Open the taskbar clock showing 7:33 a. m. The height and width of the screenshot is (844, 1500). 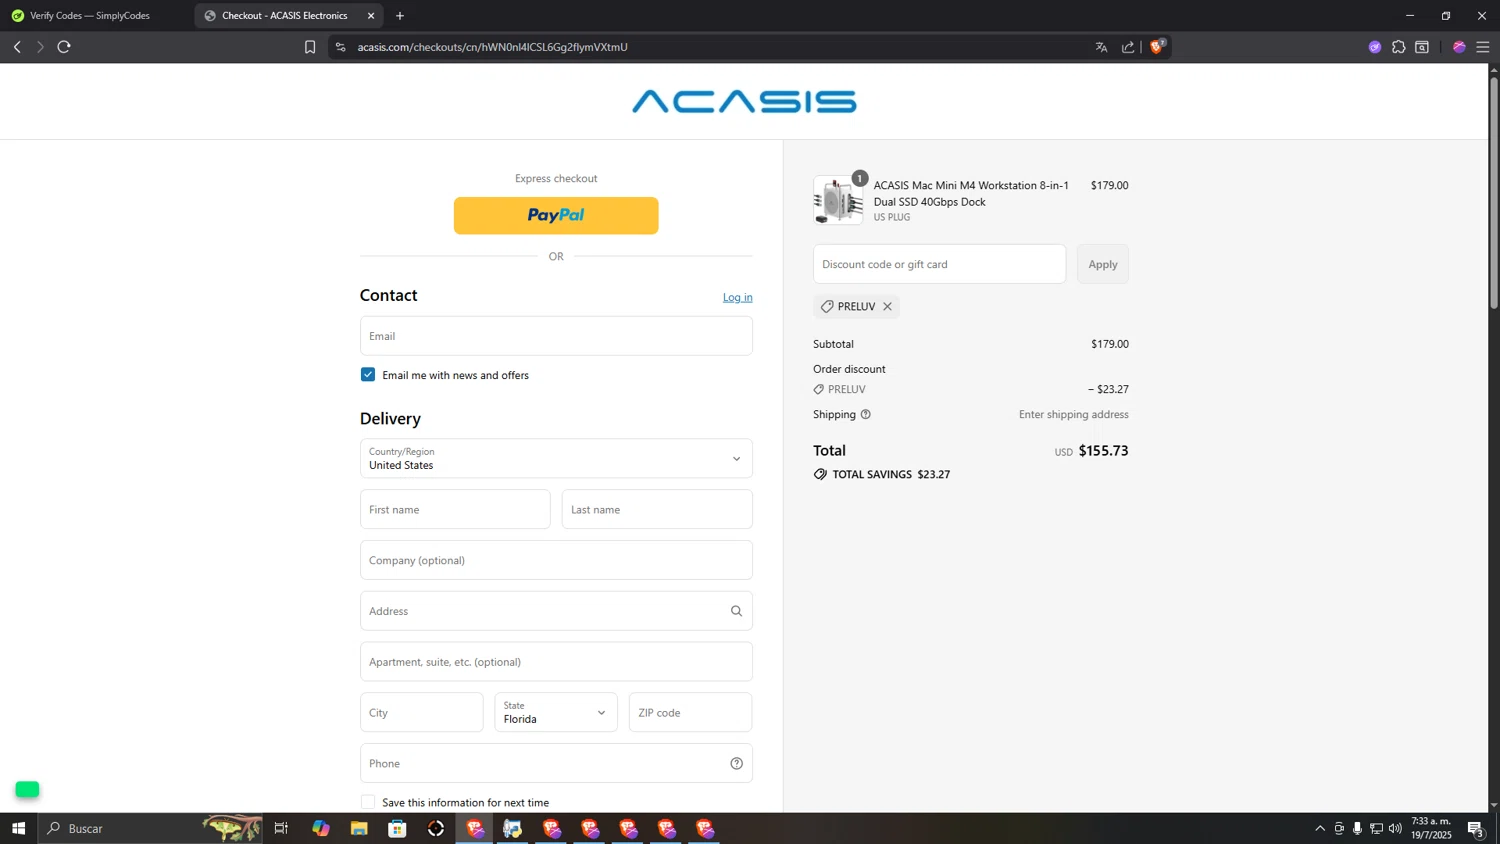[1431, 828]
